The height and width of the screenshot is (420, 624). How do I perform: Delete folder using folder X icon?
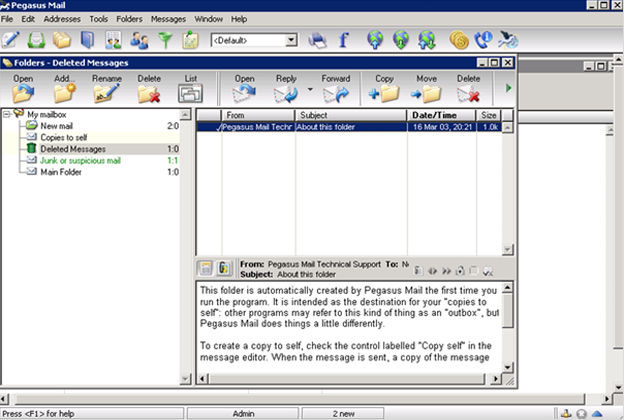149,89
